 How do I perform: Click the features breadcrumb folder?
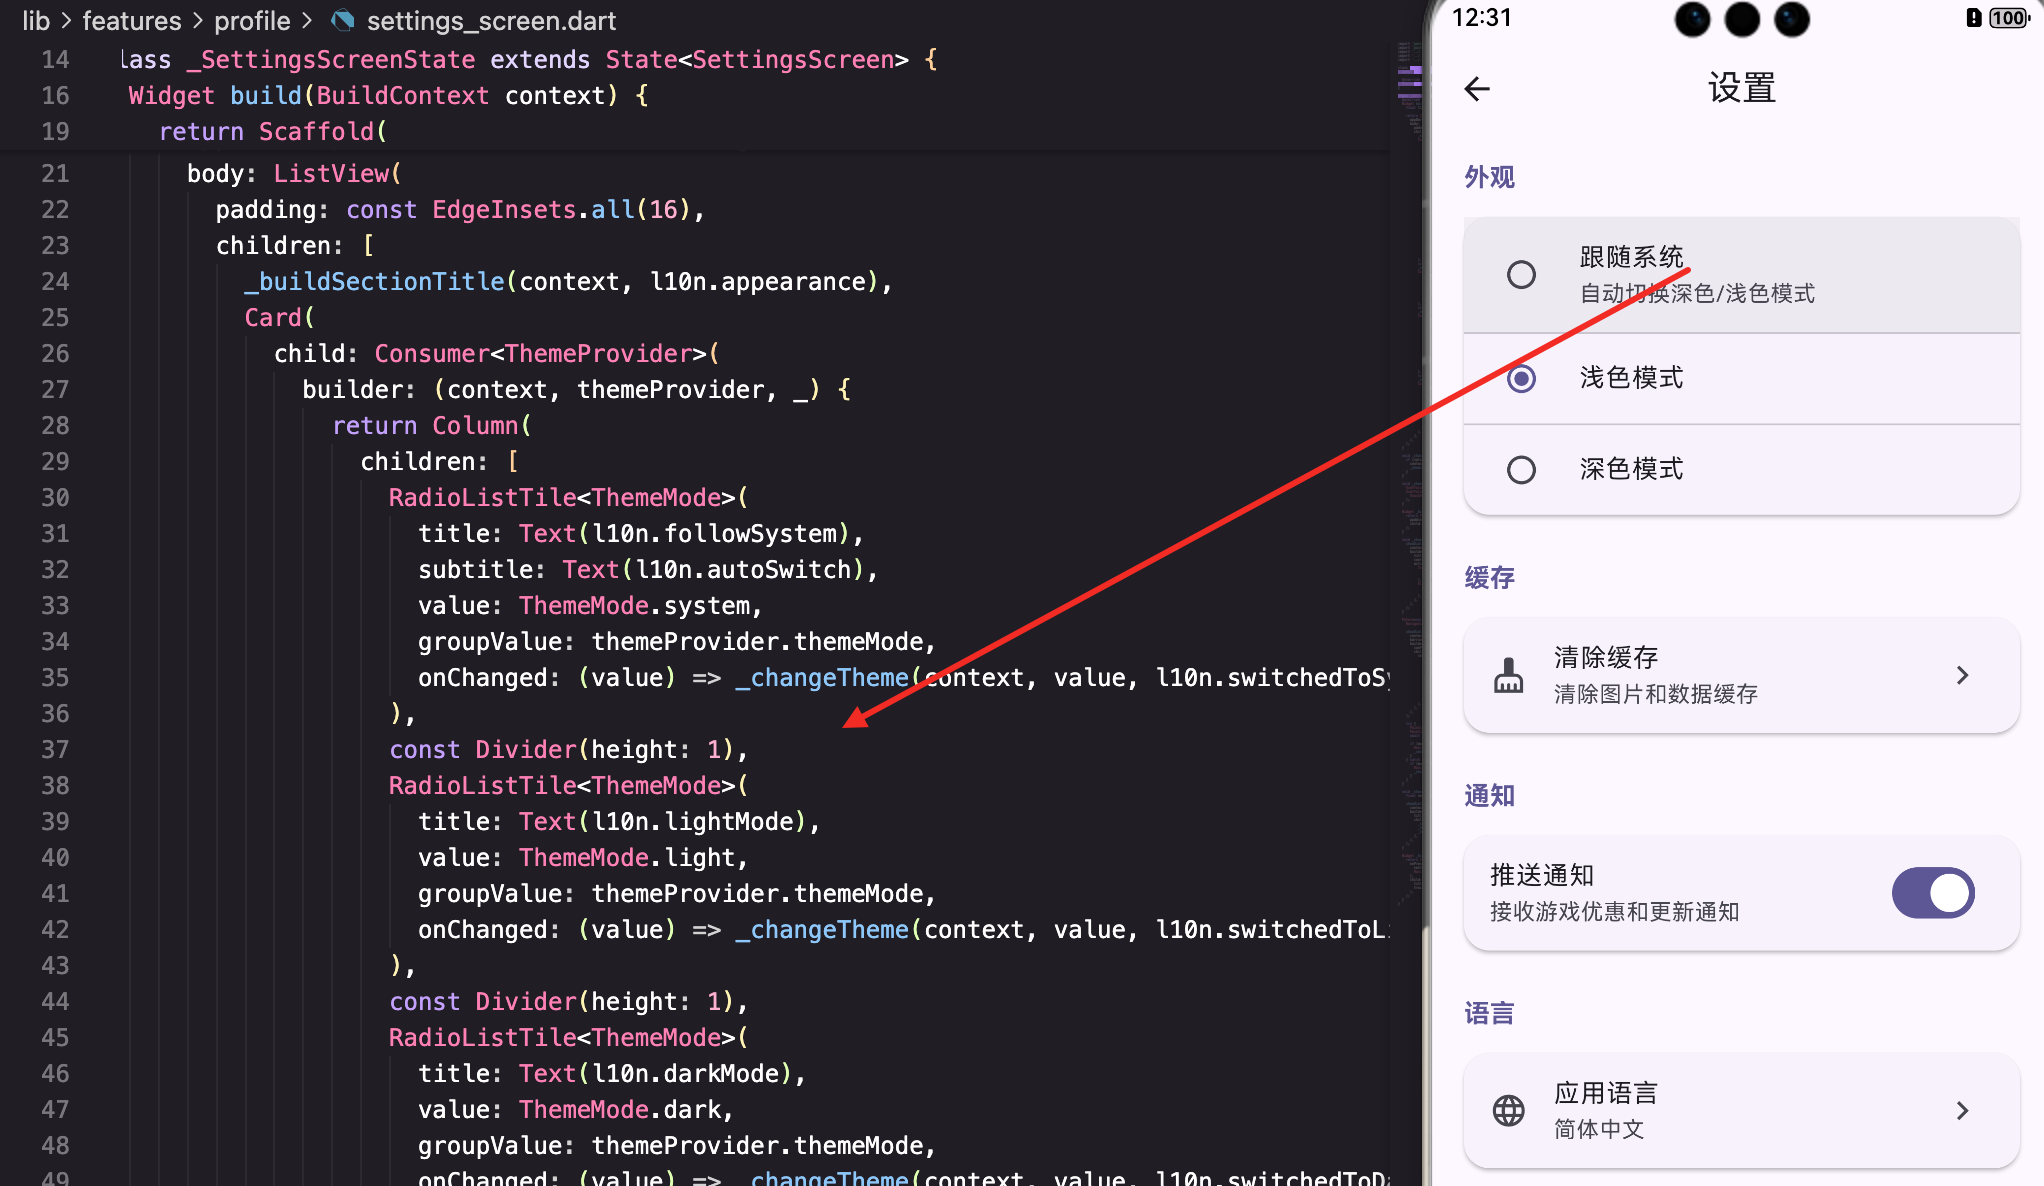coord(132,20)
